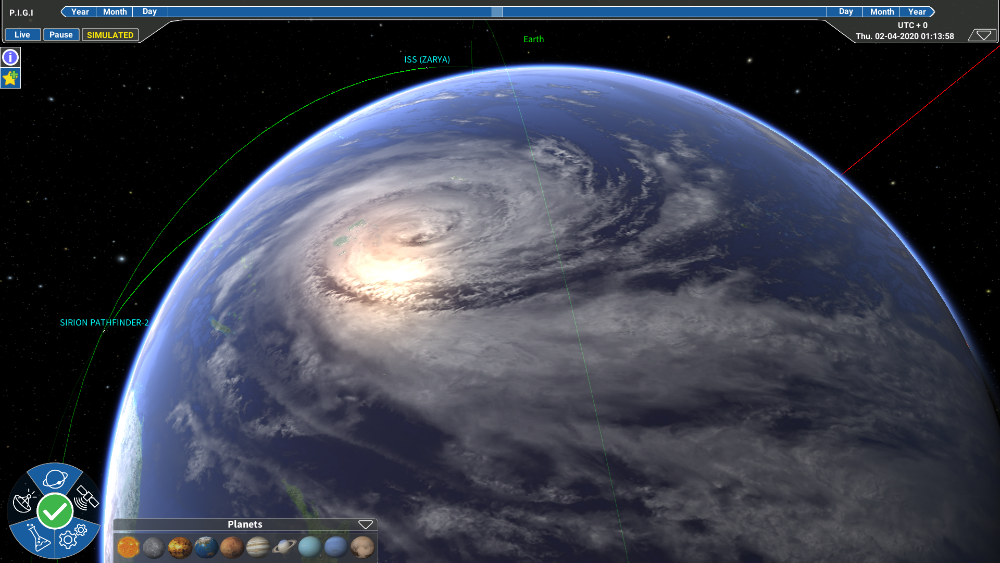
Task: Click the ISS (ZARYA) label
Action: (x=427, y=60)
